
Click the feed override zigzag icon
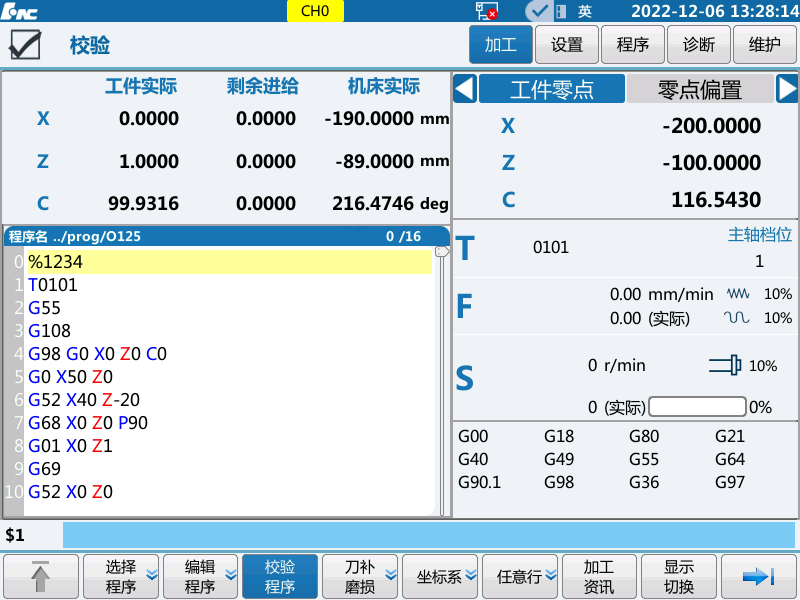click(737, 294)
